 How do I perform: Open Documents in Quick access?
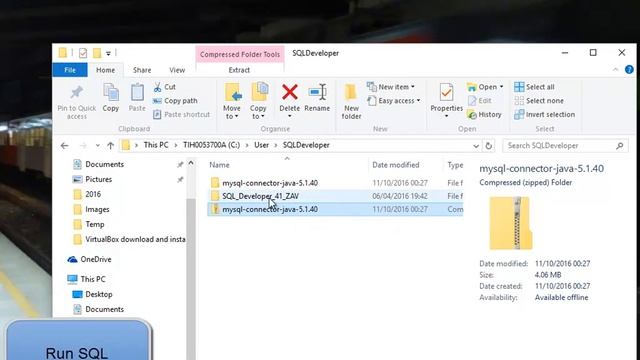(104, 164)
